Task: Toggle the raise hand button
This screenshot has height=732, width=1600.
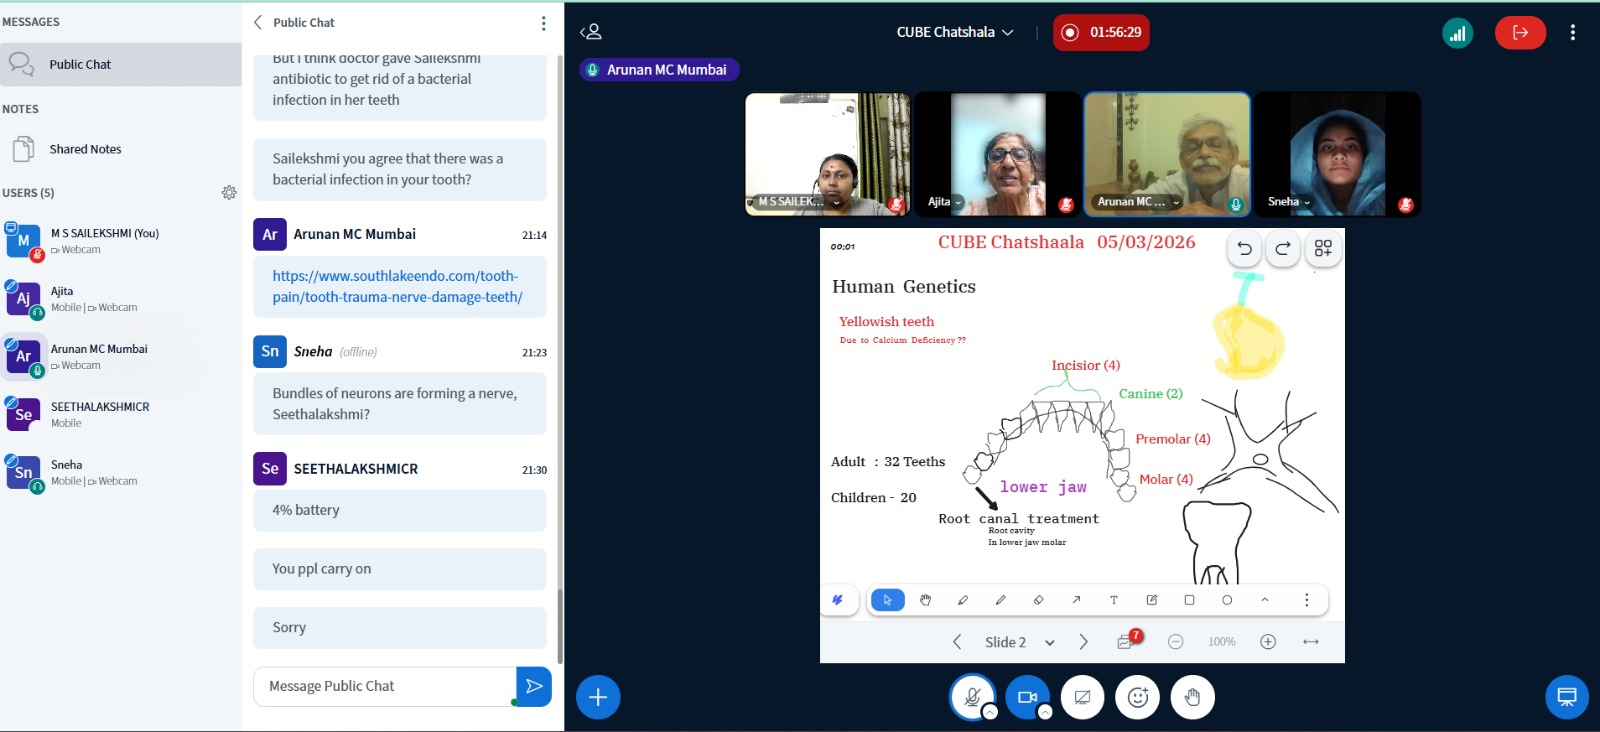Action: click(x=1192, y=697)
